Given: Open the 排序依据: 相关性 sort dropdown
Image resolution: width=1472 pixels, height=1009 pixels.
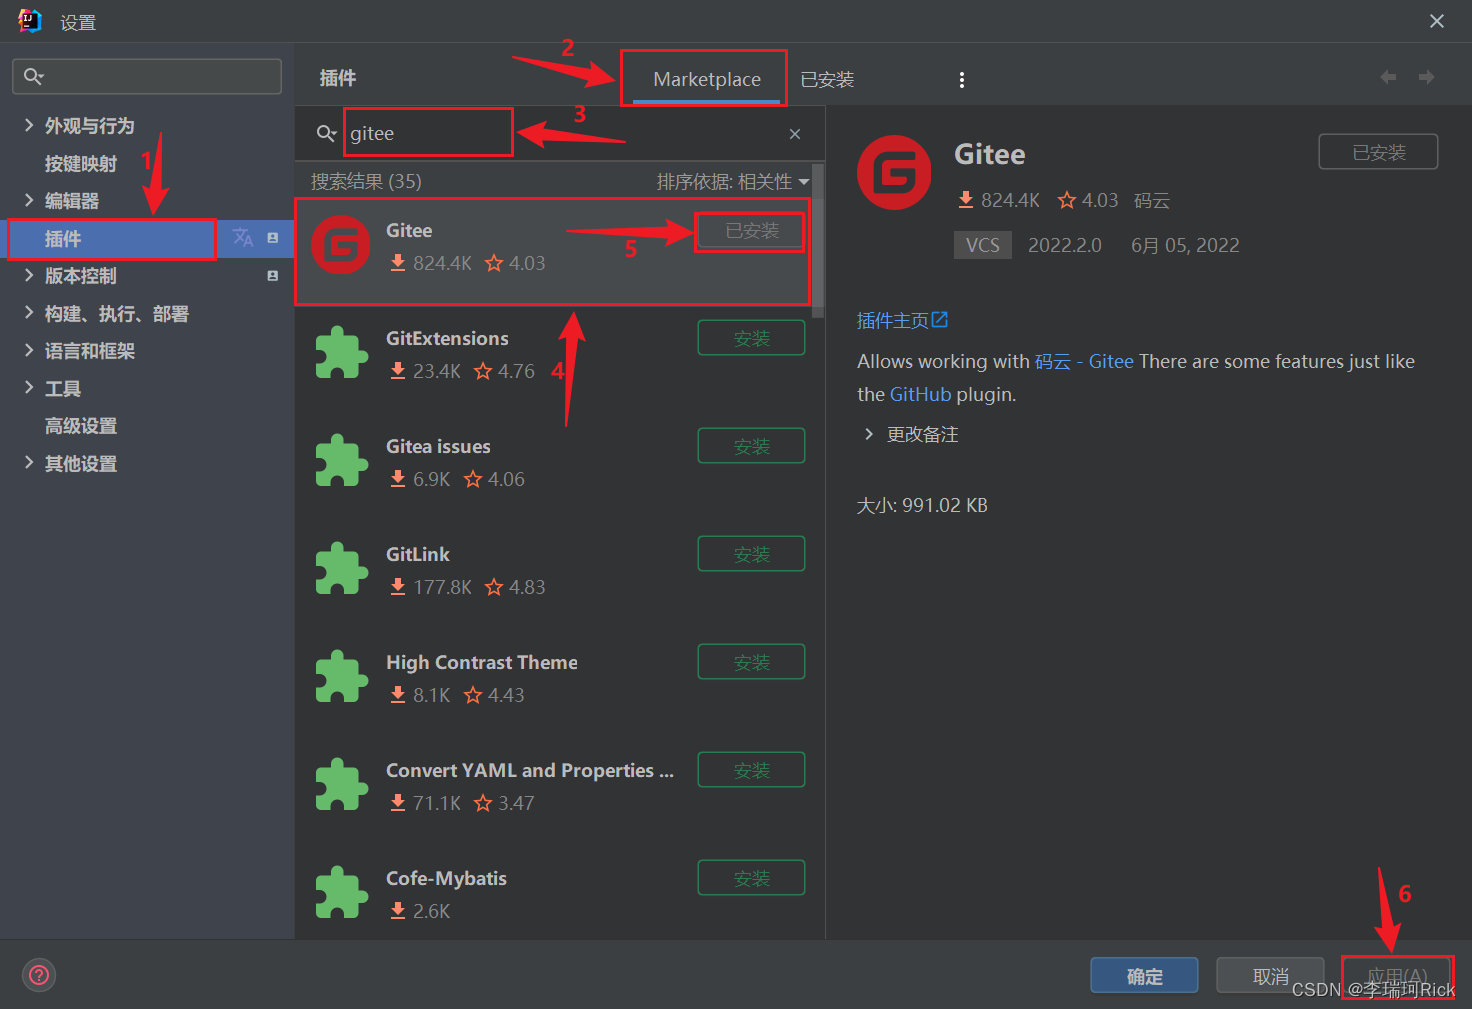Looking at the screenshot, I should click(x=733, y=182).
